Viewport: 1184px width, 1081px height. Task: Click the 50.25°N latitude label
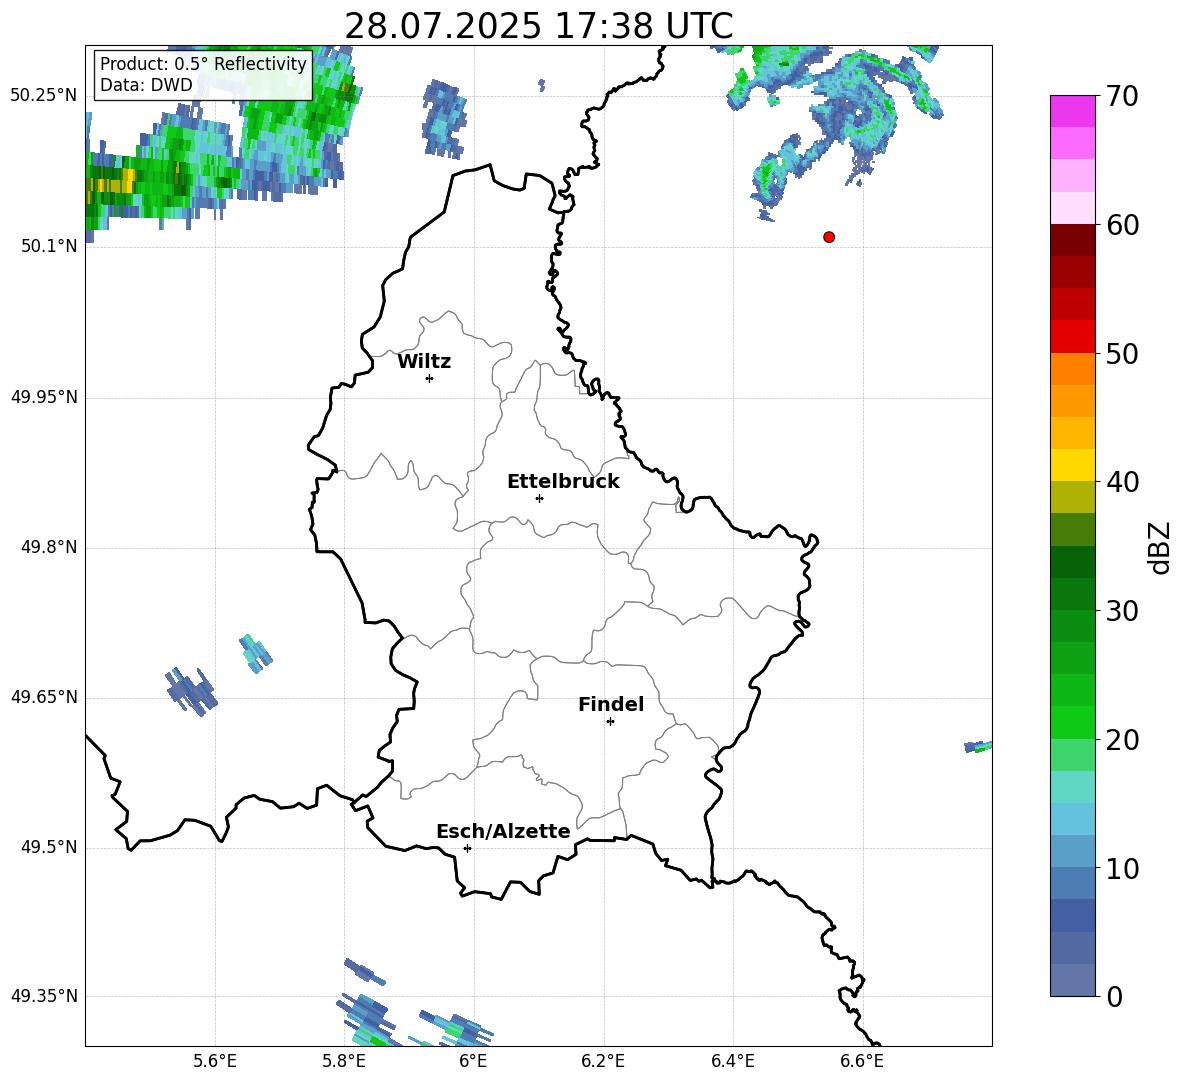coord(44,96)
